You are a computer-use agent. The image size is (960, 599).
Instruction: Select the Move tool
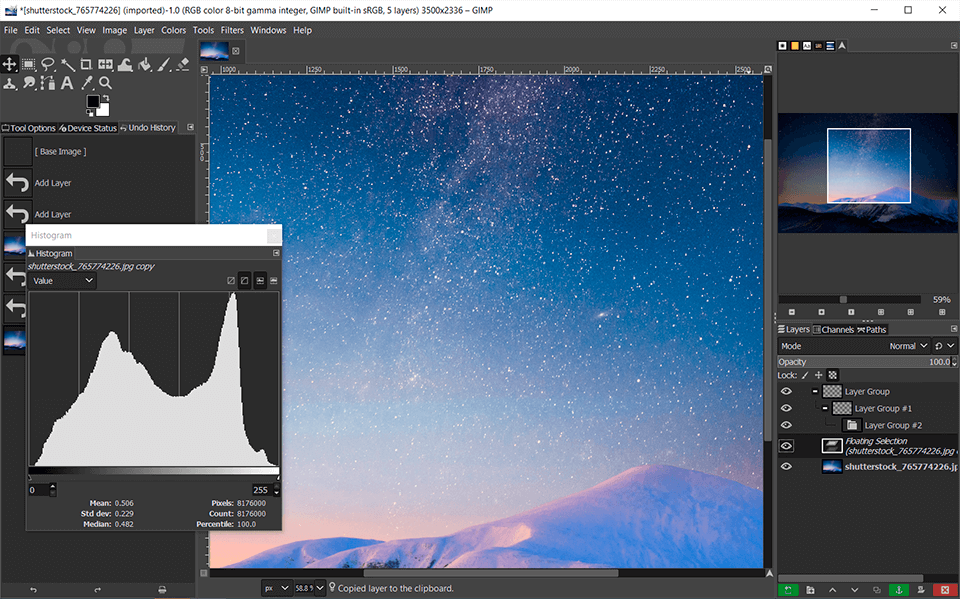click(10, 64)
